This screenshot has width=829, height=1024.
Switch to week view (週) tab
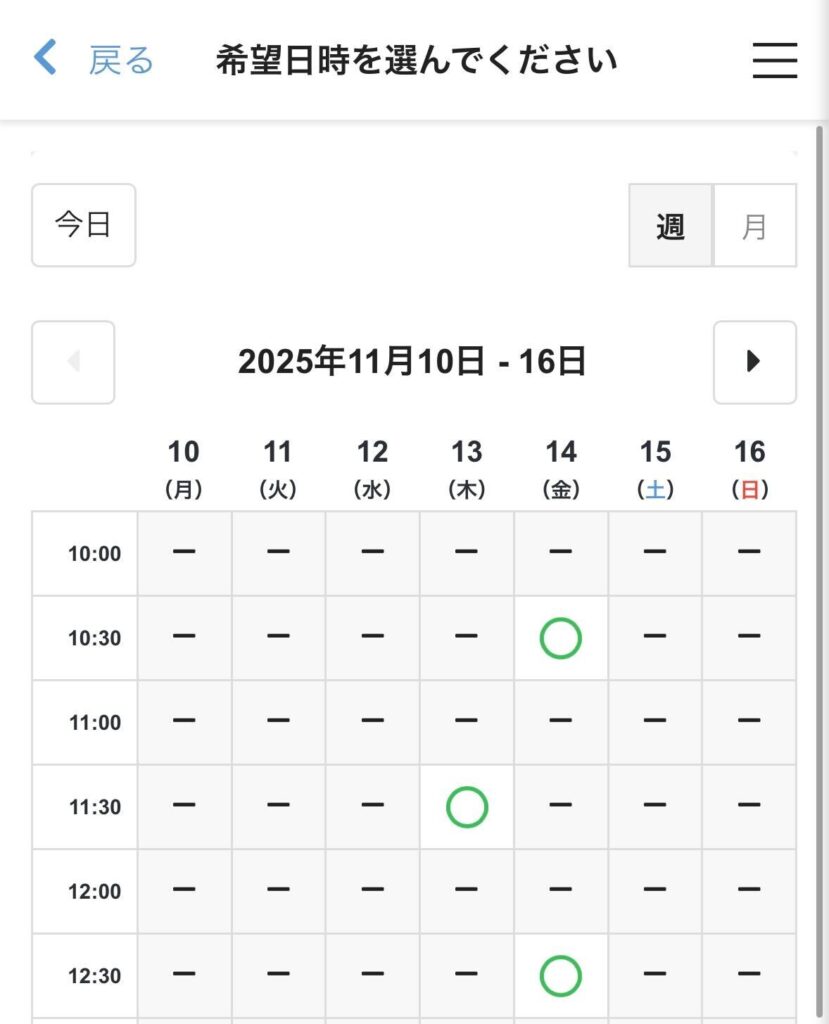[x=670, y=226]
